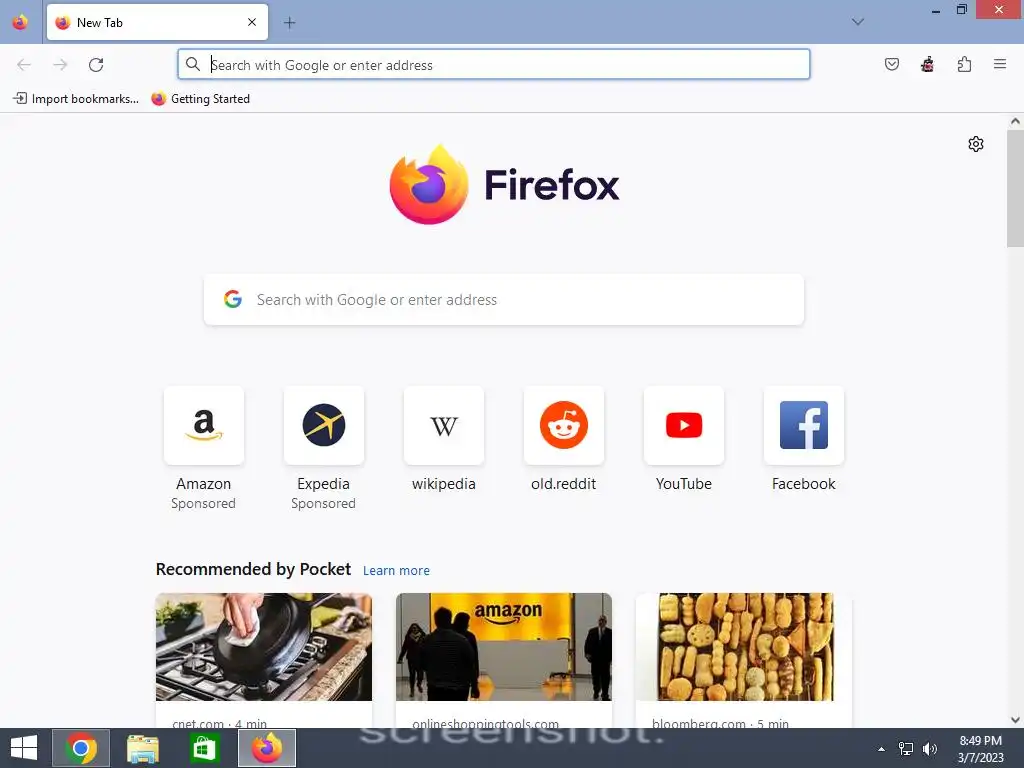Open the old.reddit shortcut tile
Image resolution: width=1024 pixels, height=768 pixels.
point(564,426)
